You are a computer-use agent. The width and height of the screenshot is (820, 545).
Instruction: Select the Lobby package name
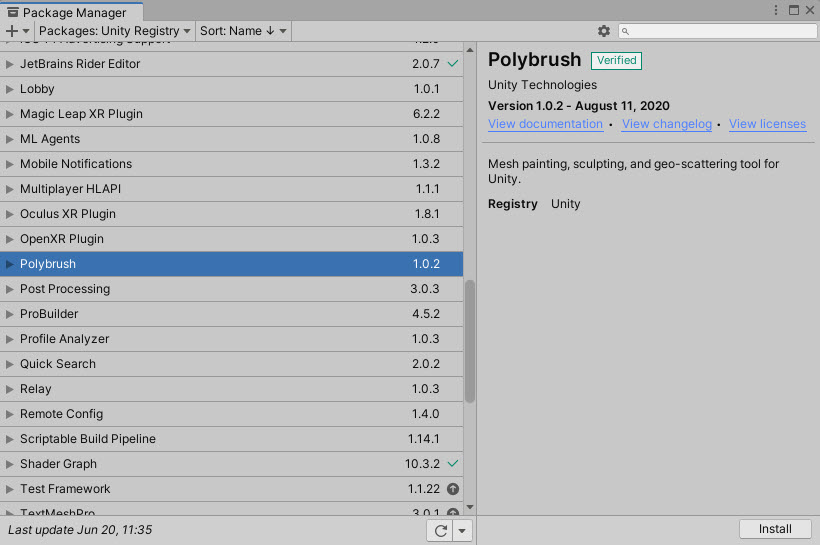pyautogui.click(x=37, y=89)
